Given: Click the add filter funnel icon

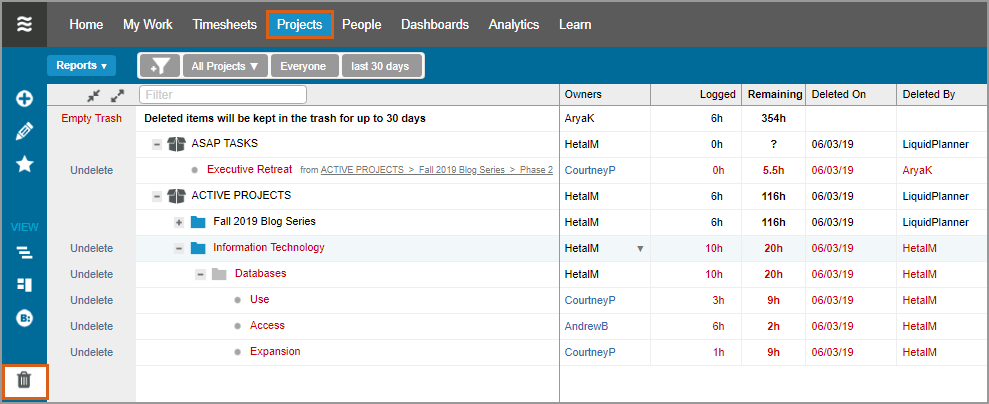Looking at the screenshot, I should (x=158, y=66).
